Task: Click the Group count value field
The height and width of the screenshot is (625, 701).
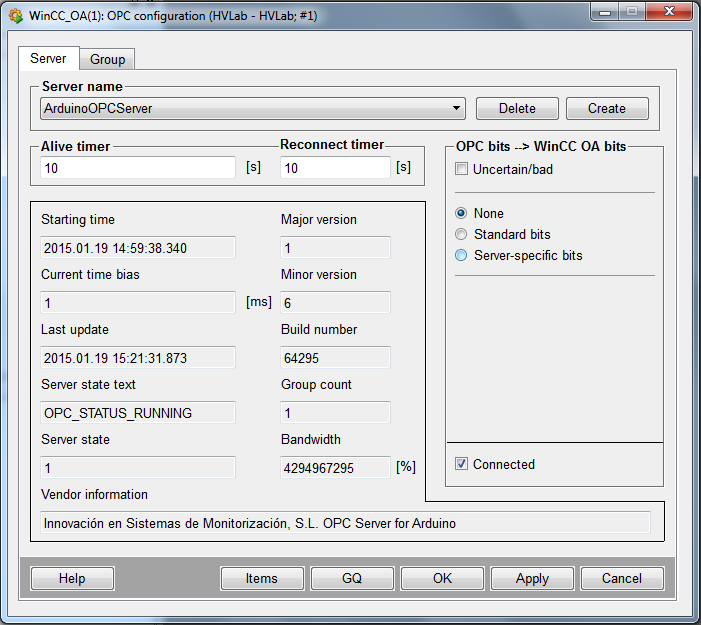Action: pyautogui.click(x=335, y=413)
